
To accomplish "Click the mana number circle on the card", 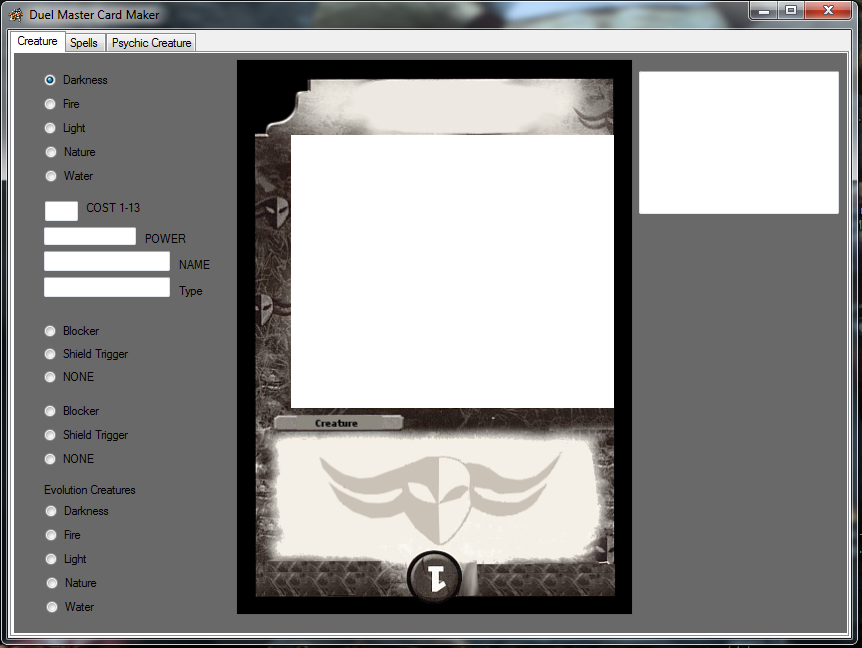I will click(435, 578).
